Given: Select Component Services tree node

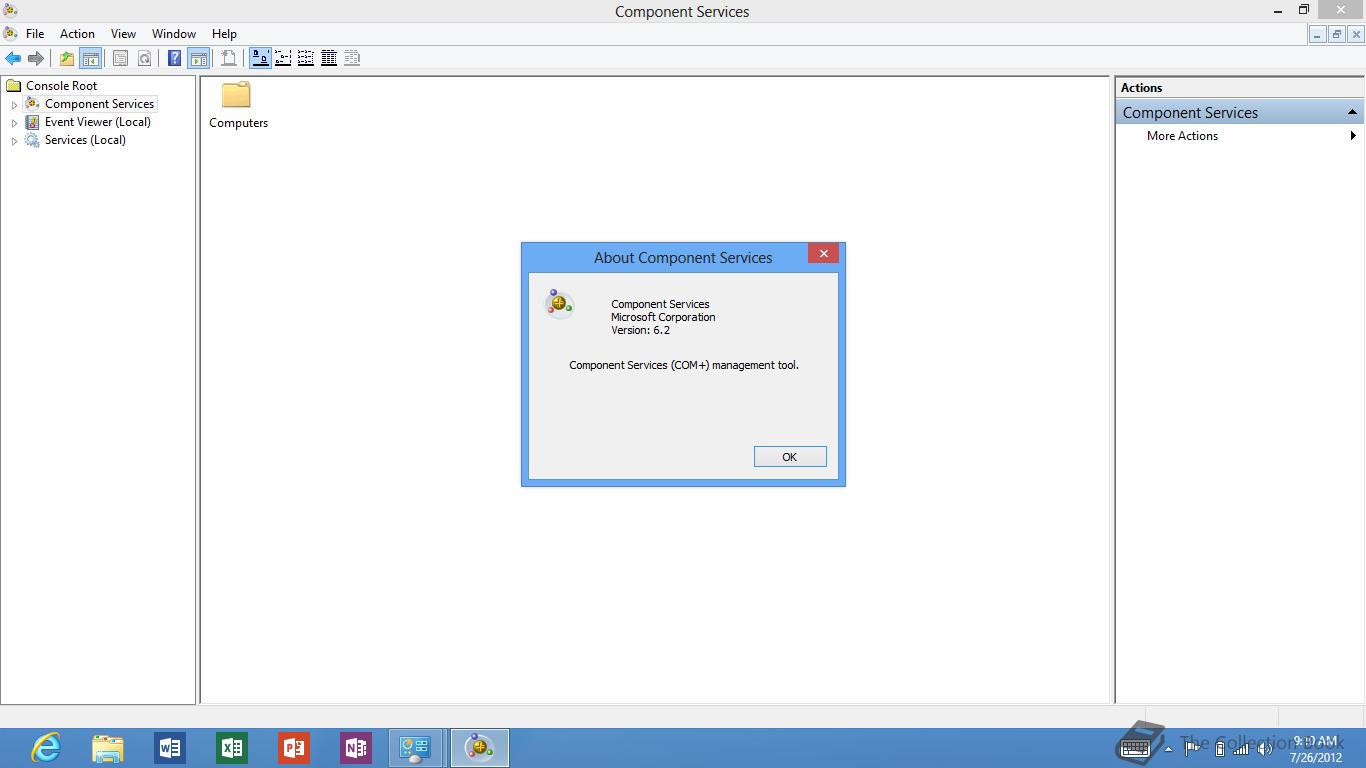Looking at the screenshot, I should (99, 104).
